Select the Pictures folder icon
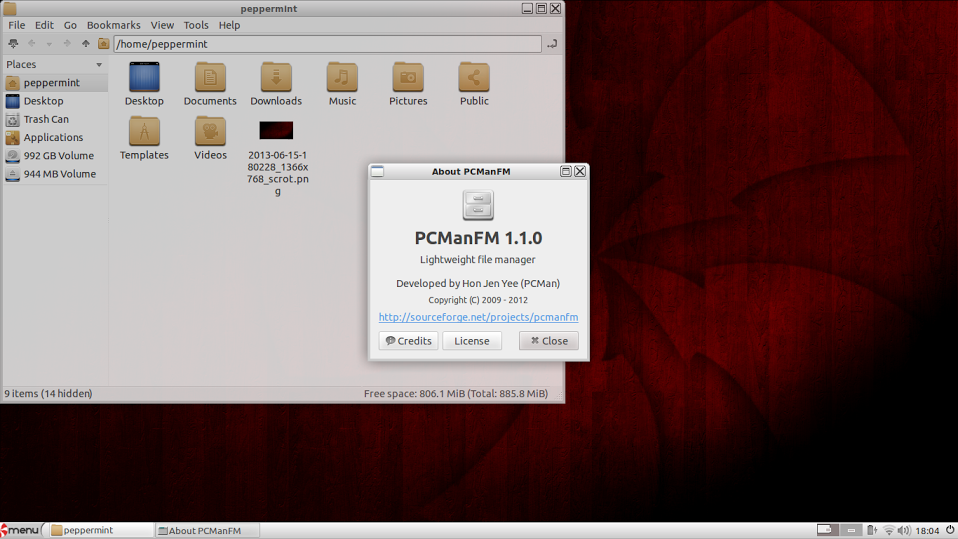958x539 pixels. coord(408,78)
